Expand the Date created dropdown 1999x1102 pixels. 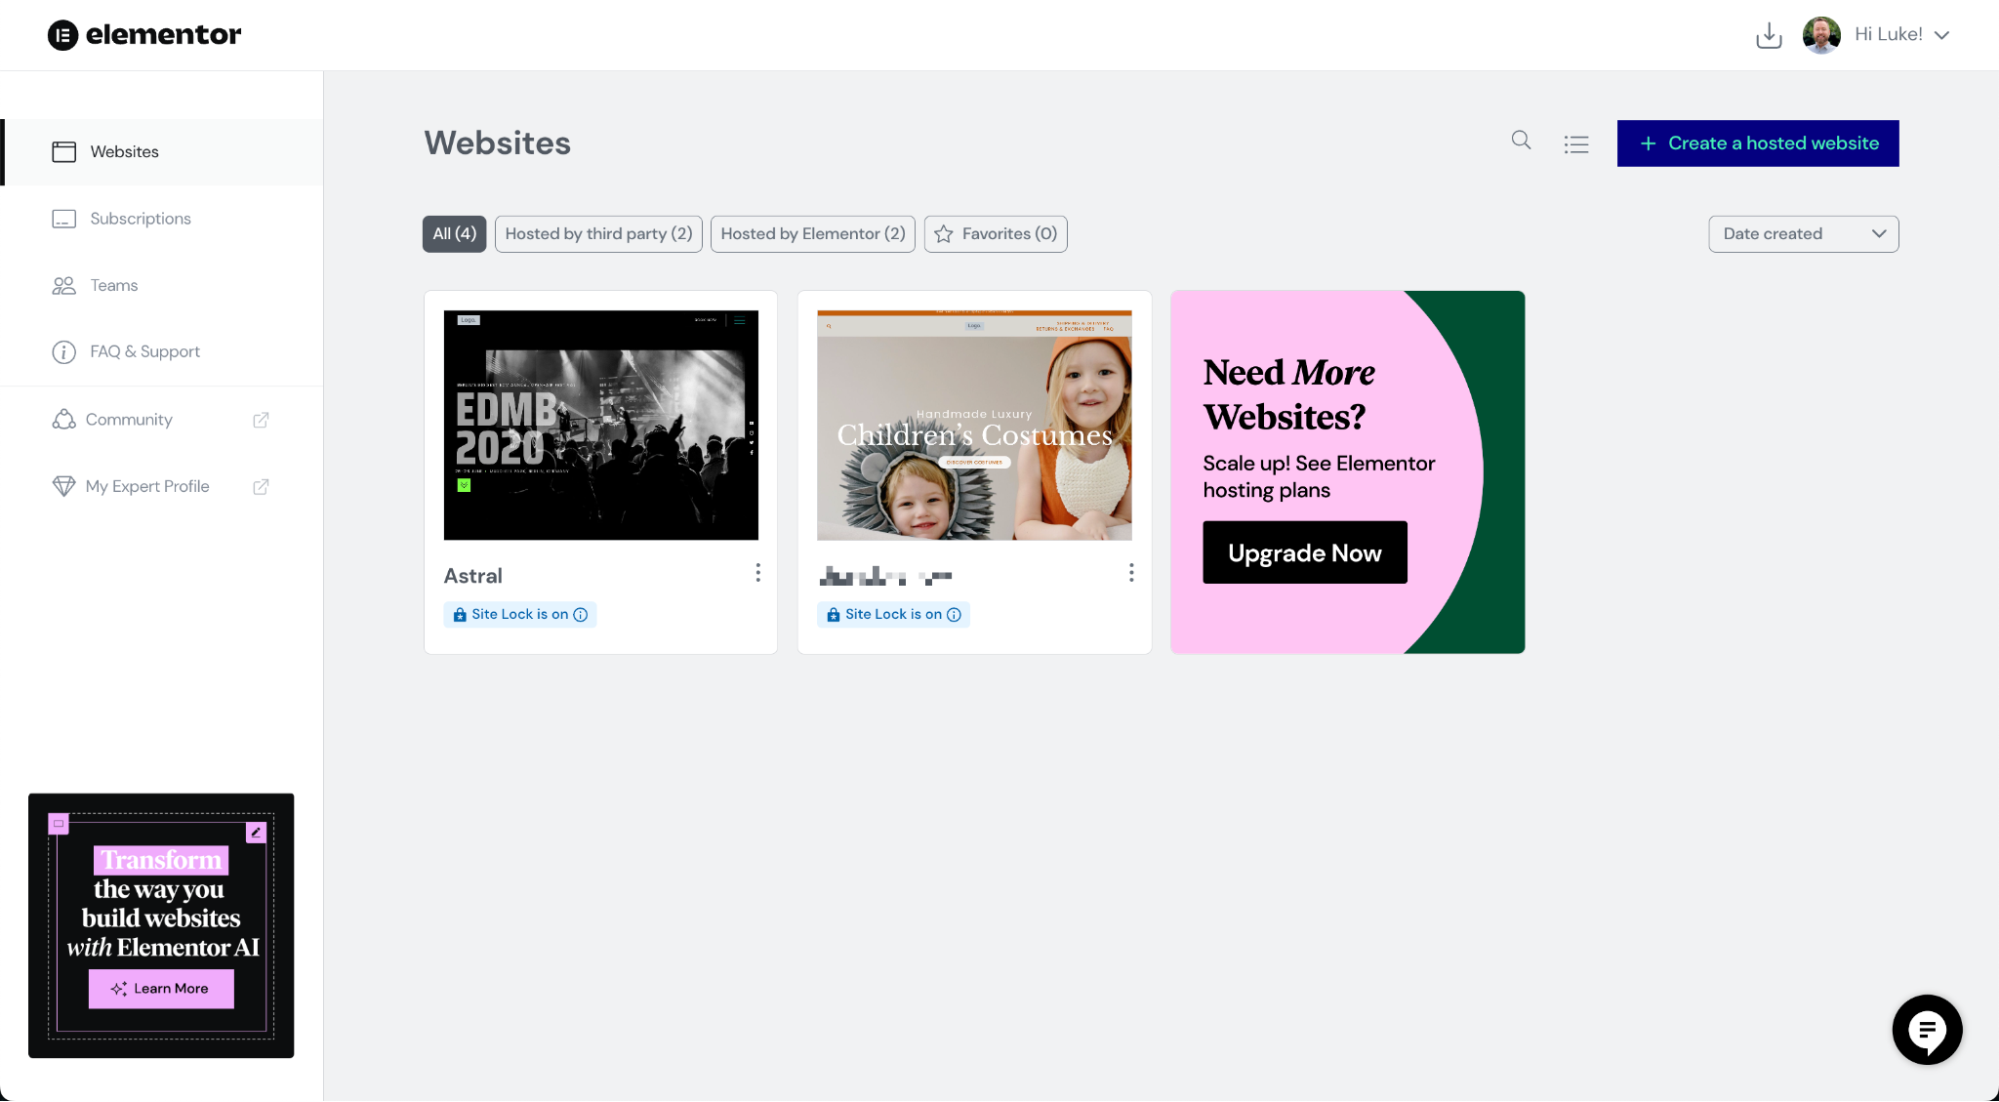point(1804,233)
